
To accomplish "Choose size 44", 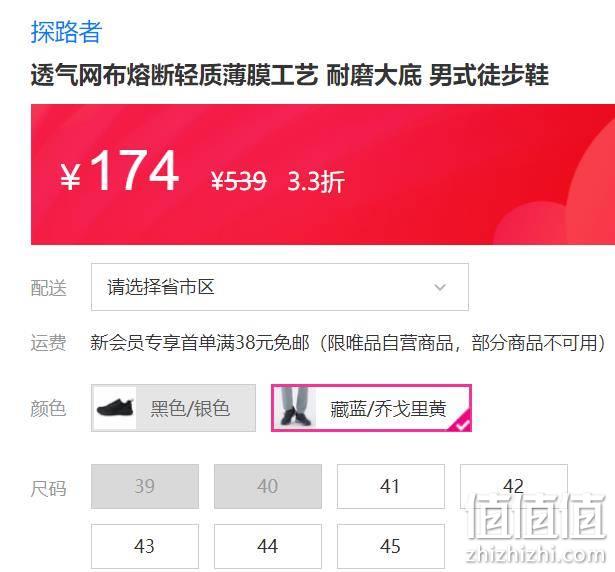I will click(x=268, y=546).
